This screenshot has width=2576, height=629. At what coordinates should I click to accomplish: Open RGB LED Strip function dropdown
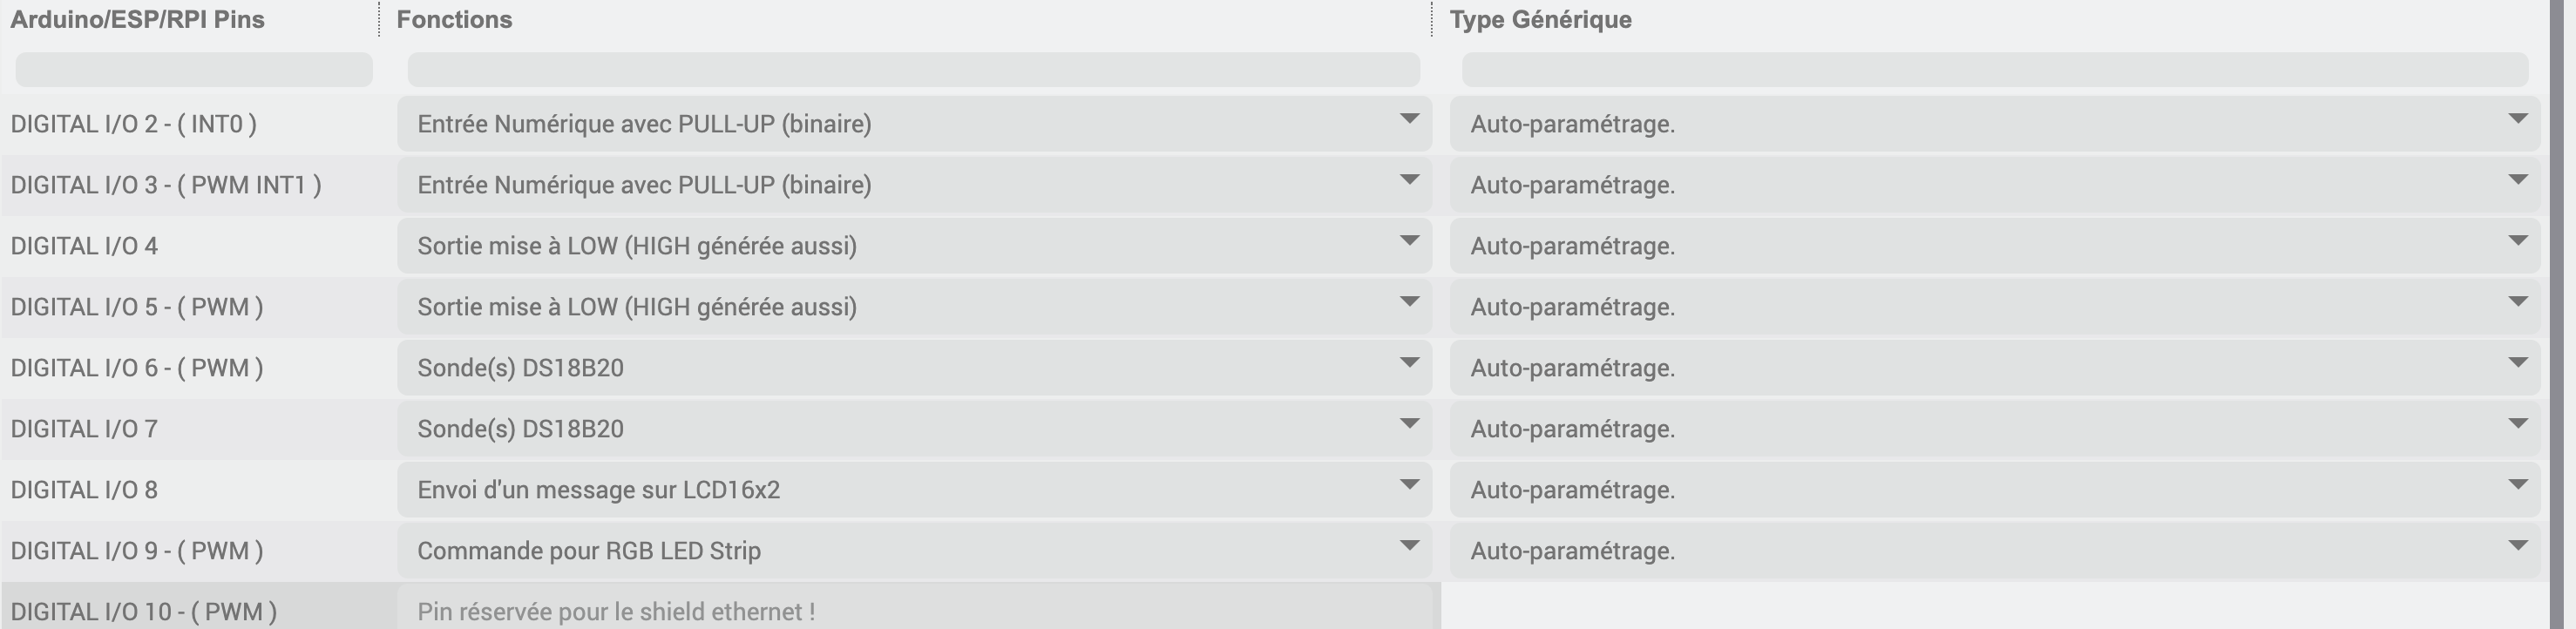[x=913, y=551]
